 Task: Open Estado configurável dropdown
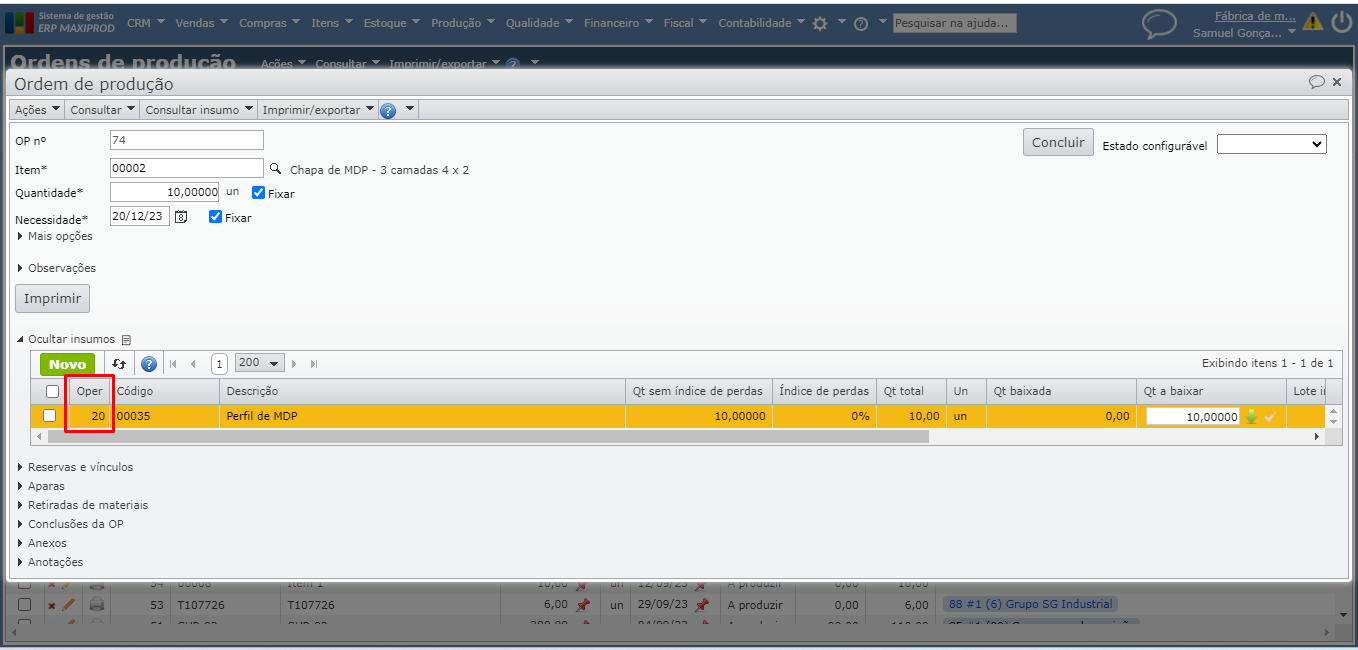(x=1271, y=144)
